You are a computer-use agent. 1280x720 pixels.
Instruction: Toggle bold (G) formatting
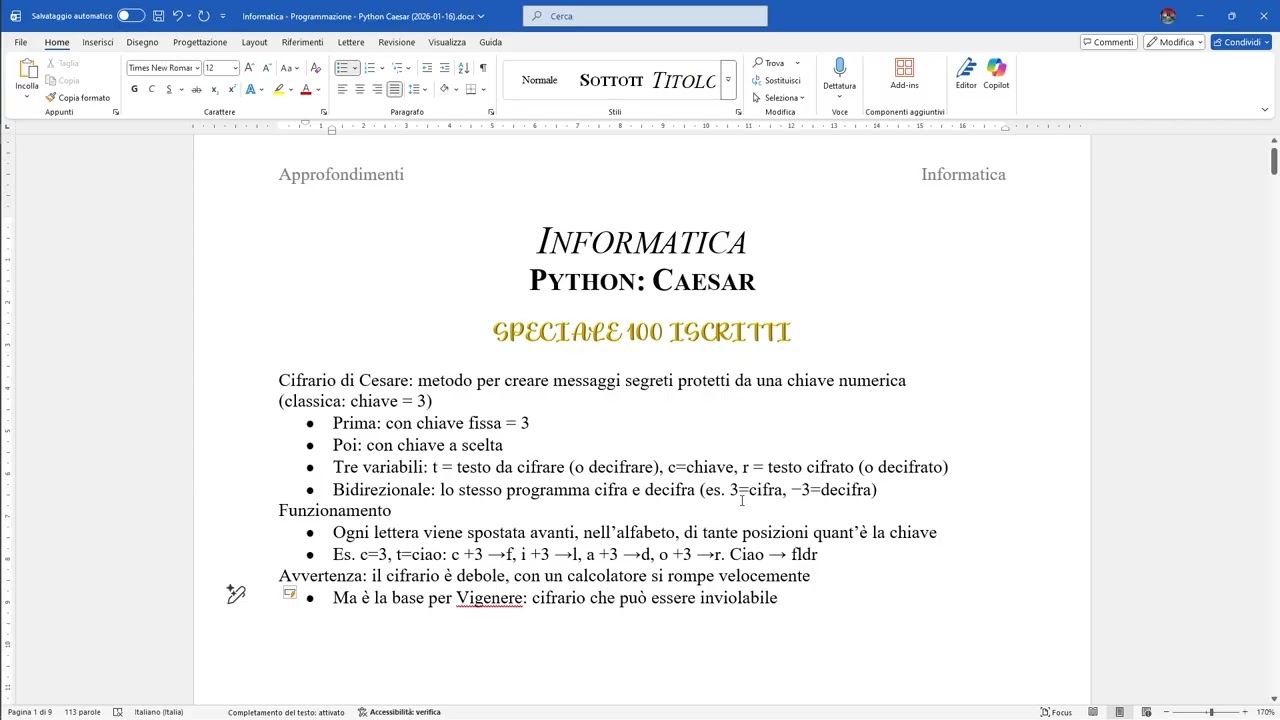[x=134, y=89]
